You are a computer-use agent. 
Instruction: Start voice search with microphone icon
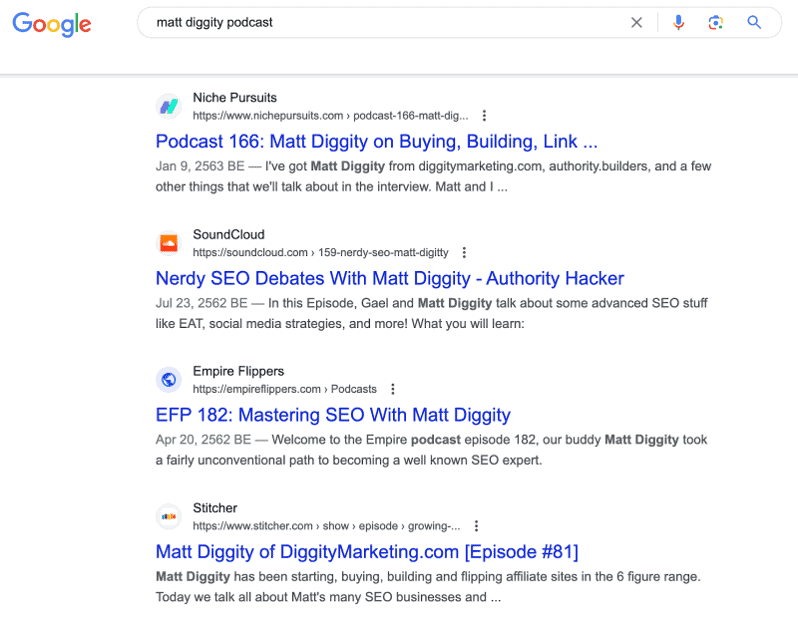(x=678, y=22)
